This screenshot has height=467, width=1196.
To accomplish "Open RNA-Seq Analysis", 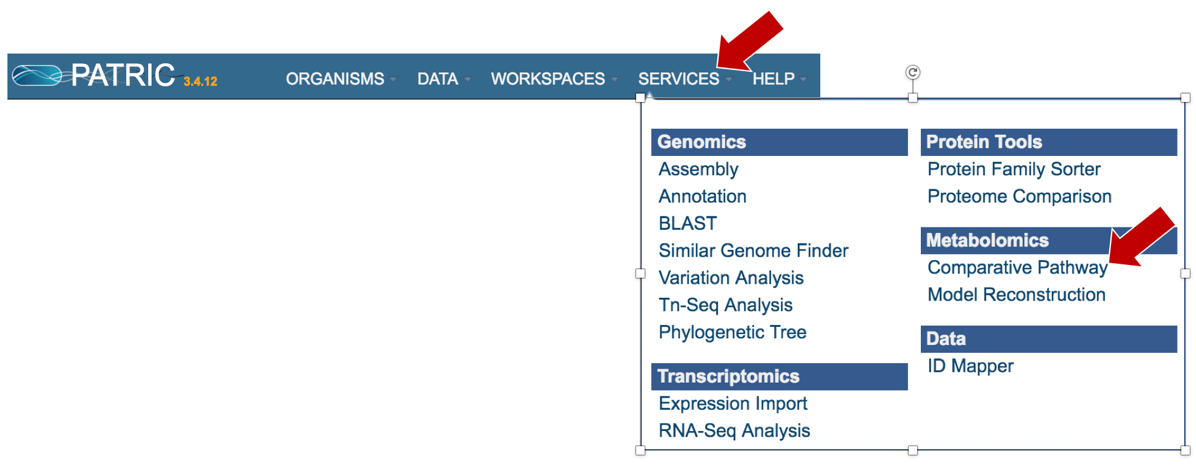I will point(734,430).
